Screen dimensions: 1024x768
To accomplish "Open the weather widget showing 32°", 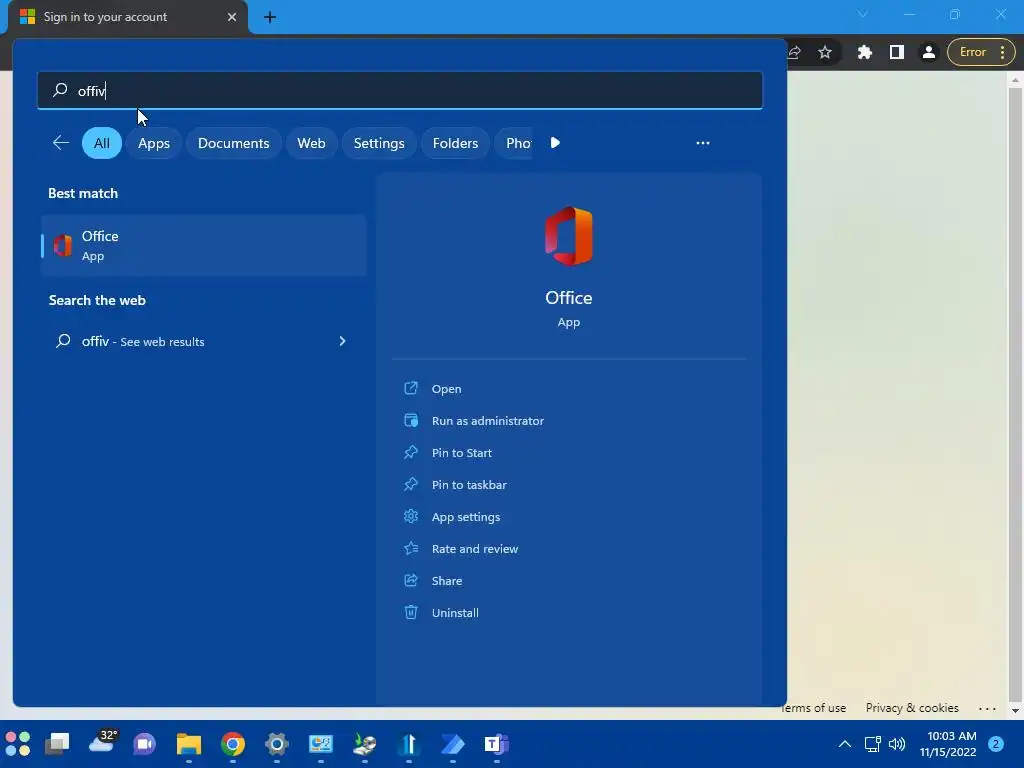I will [103, 742].
